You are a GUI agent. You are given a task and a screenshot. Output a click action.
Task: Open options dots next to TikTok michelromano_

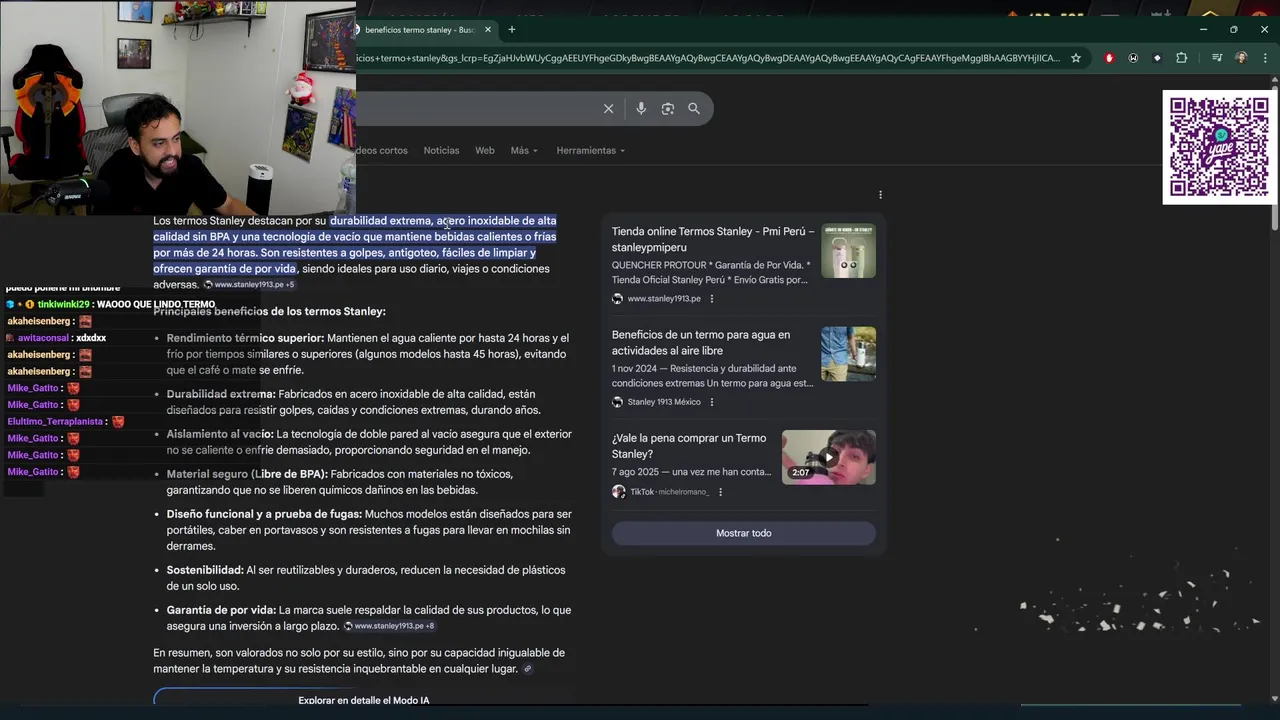tap(720, 492)
